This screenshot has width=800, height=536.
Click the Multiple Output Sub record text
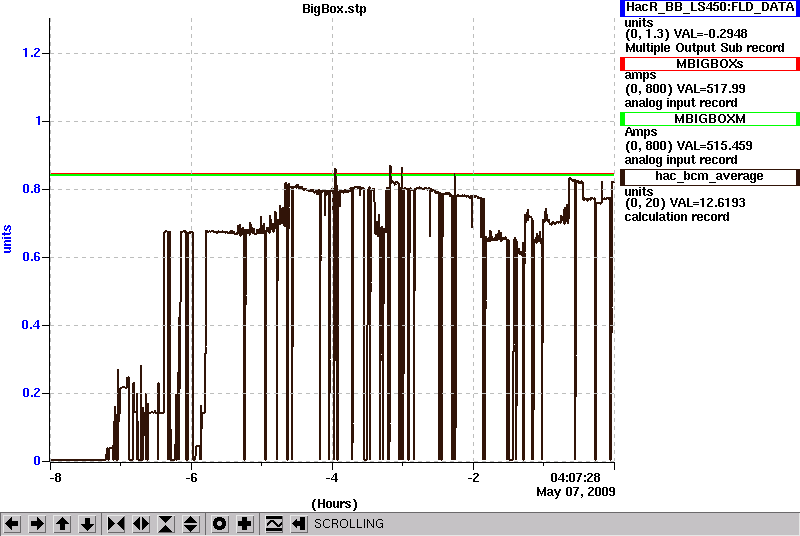[x=705, y=48]
